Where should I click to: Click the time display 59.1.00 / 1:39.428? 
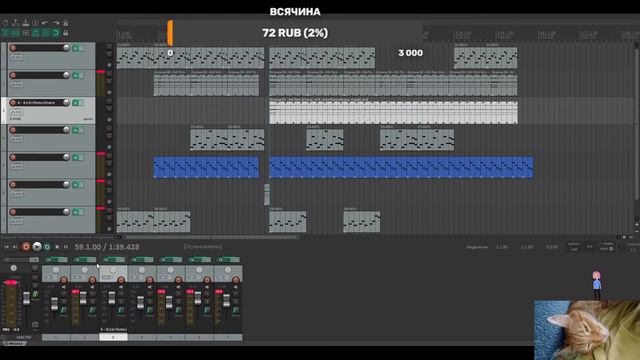[107, 247]
